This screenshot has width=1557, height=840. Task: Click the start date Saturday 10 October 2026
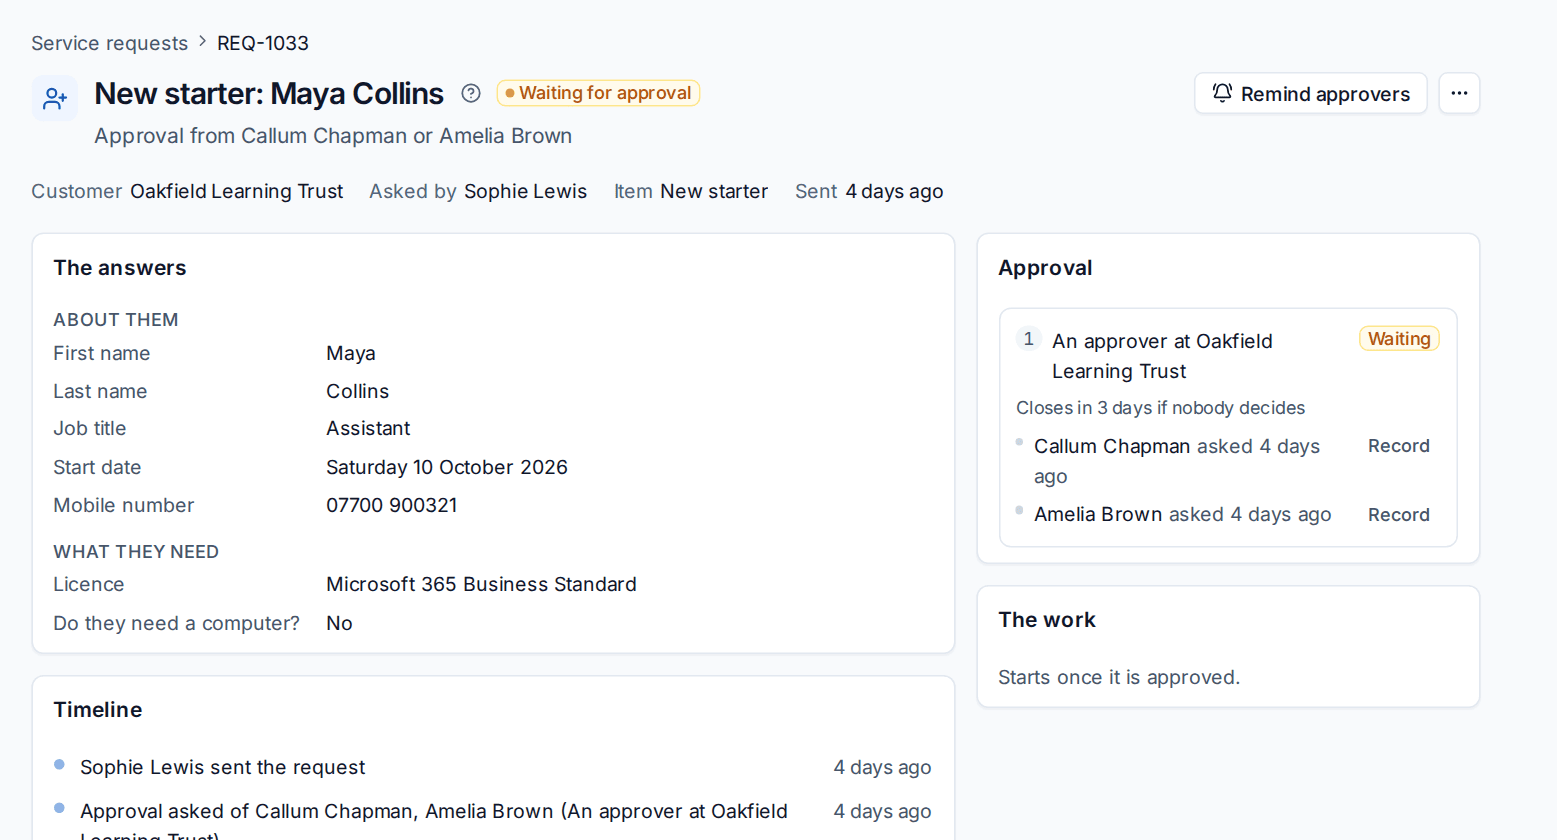point(446,467)
